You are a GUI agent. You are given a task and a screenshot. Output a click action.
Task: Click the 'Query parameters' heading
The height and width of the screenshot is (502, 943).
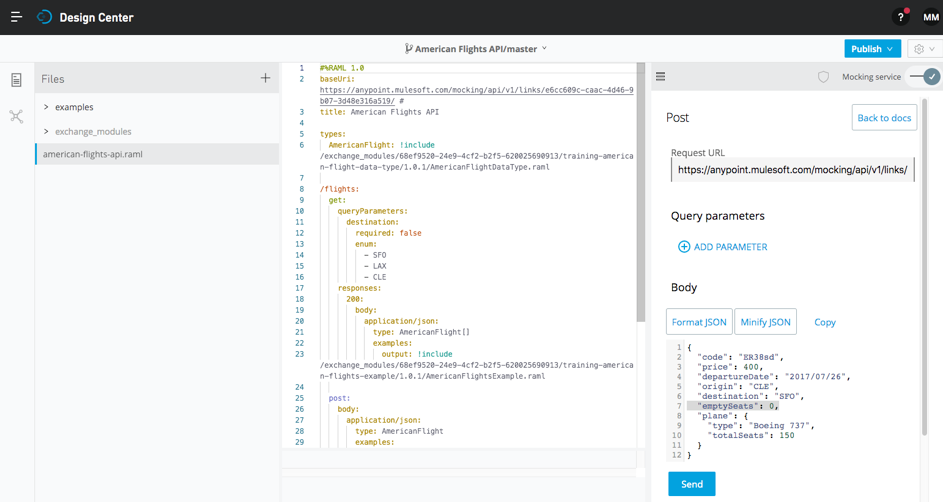click(717, 216)
